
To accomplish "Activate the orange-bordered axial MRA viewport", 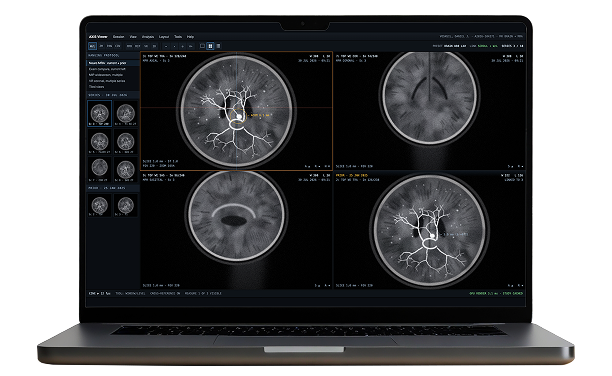I will (x=237, y=111).
